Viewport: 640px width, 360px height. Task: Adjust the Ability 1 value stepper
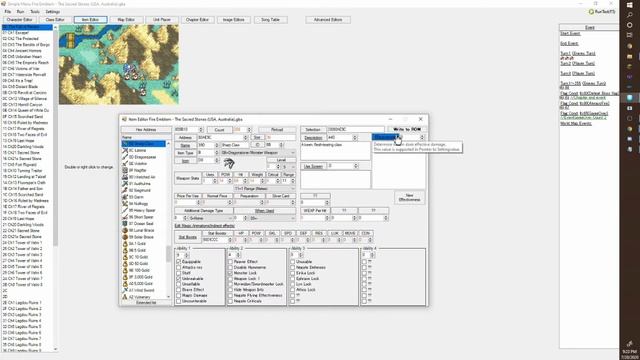[187, 255]
